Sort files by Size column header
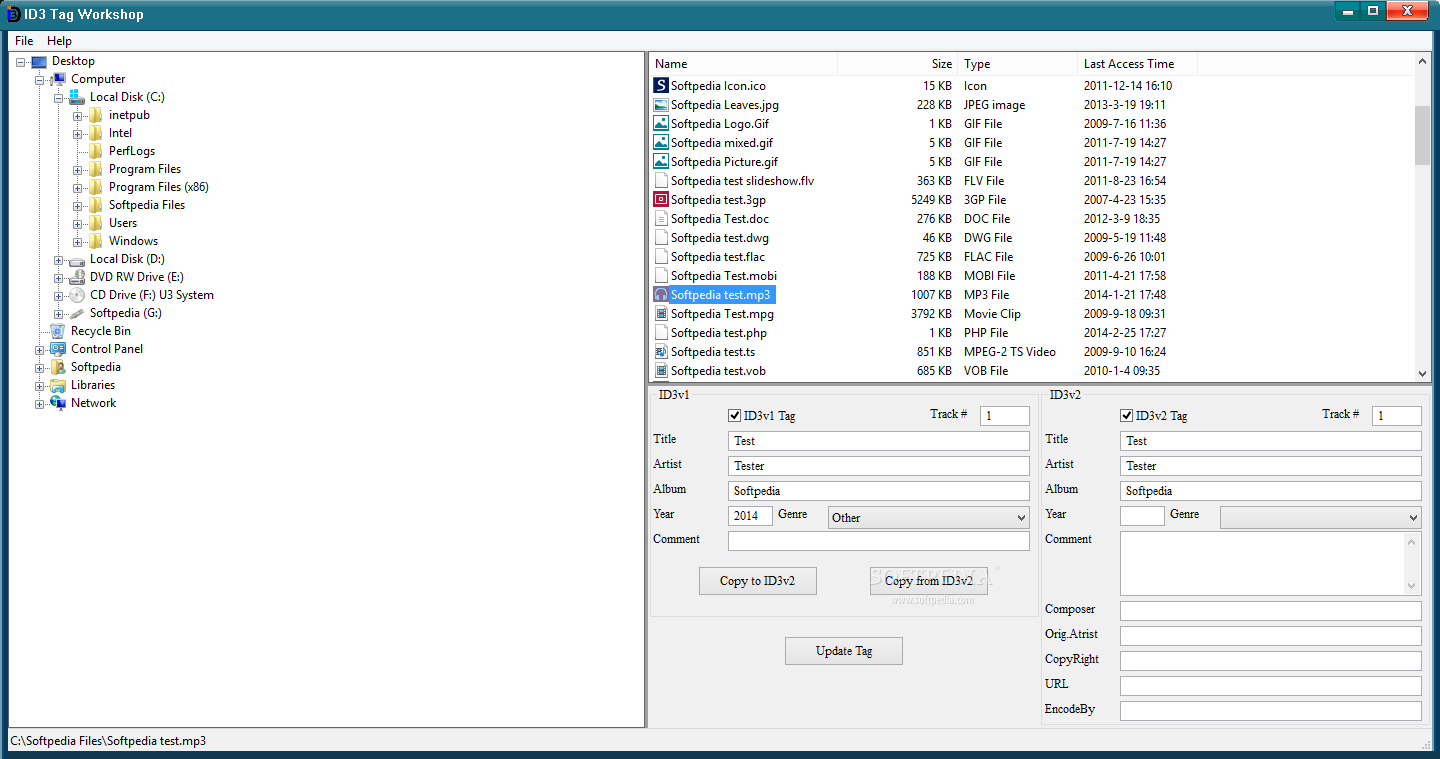This screenshot has height=759, width=1440. tap(897, 64)
